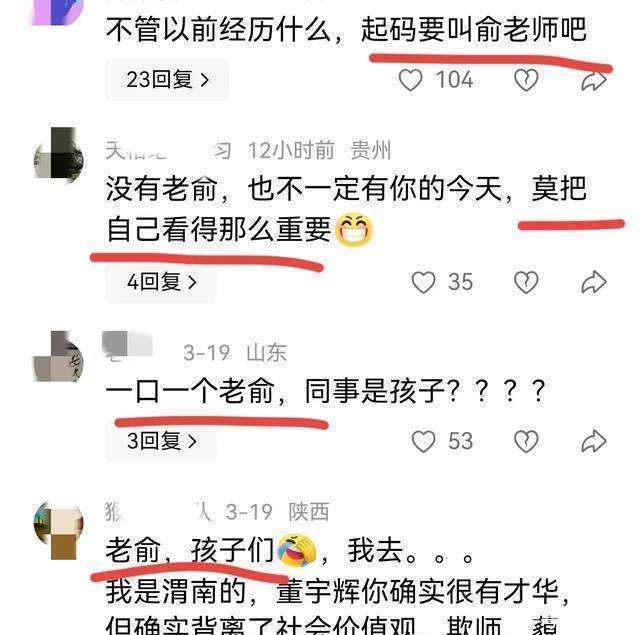Open the Shaanxi commenter's avatar
The width and height of the screenshot is (640, 635).
click(58, 530)
